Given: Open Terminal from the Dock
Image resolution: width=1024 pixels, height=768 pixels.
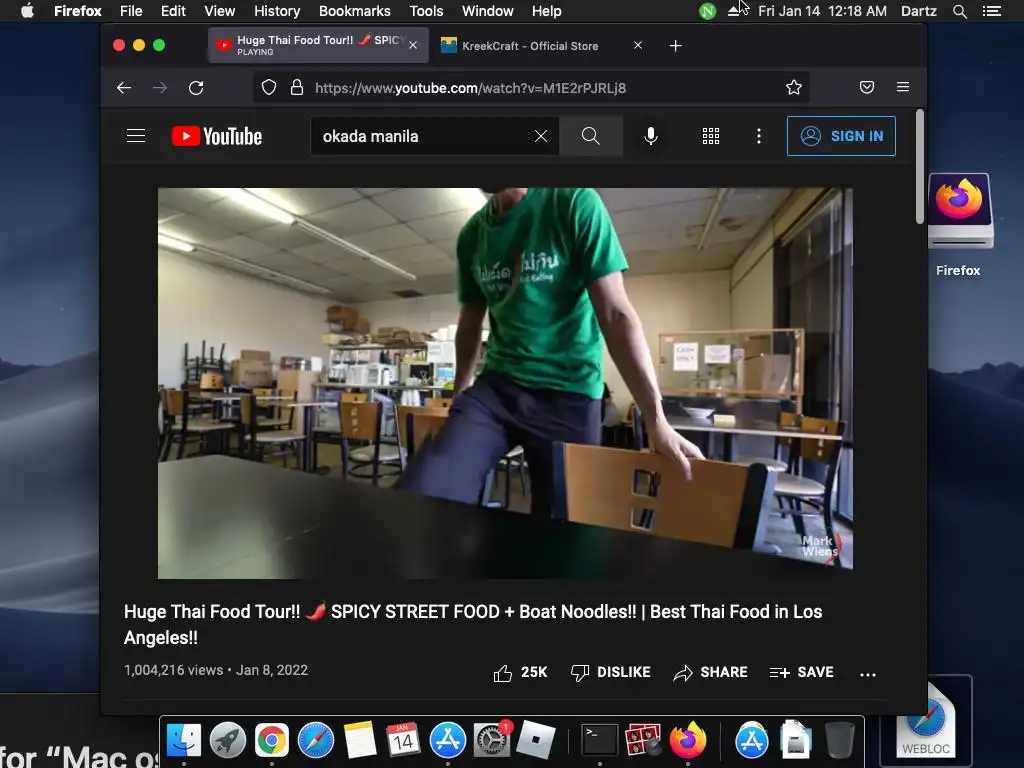Looking at the screenshot, I should (x=599, y=741).
